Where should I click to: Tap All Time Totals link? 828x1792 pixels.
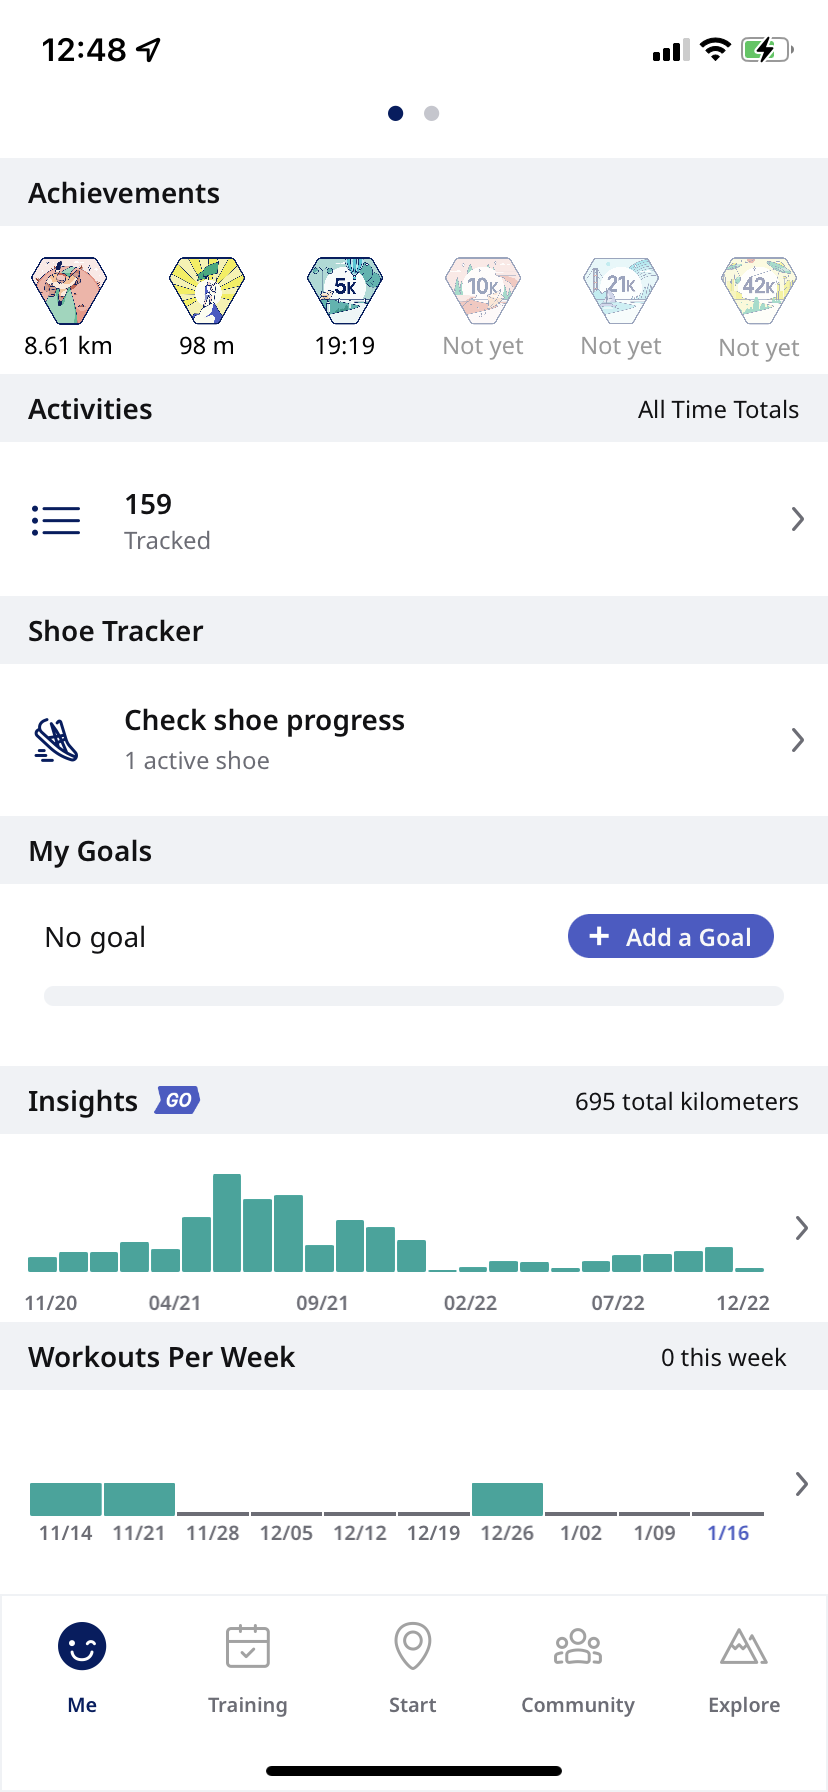coord(718,409)
